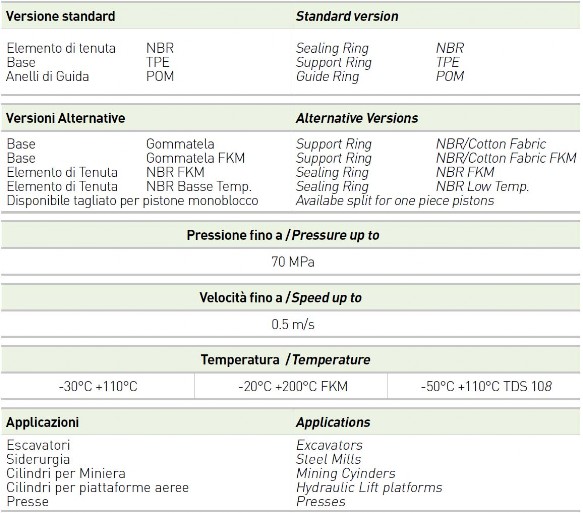Select the 0.5 m/s value
Viewport: 583px width, 513px height.
293,324
